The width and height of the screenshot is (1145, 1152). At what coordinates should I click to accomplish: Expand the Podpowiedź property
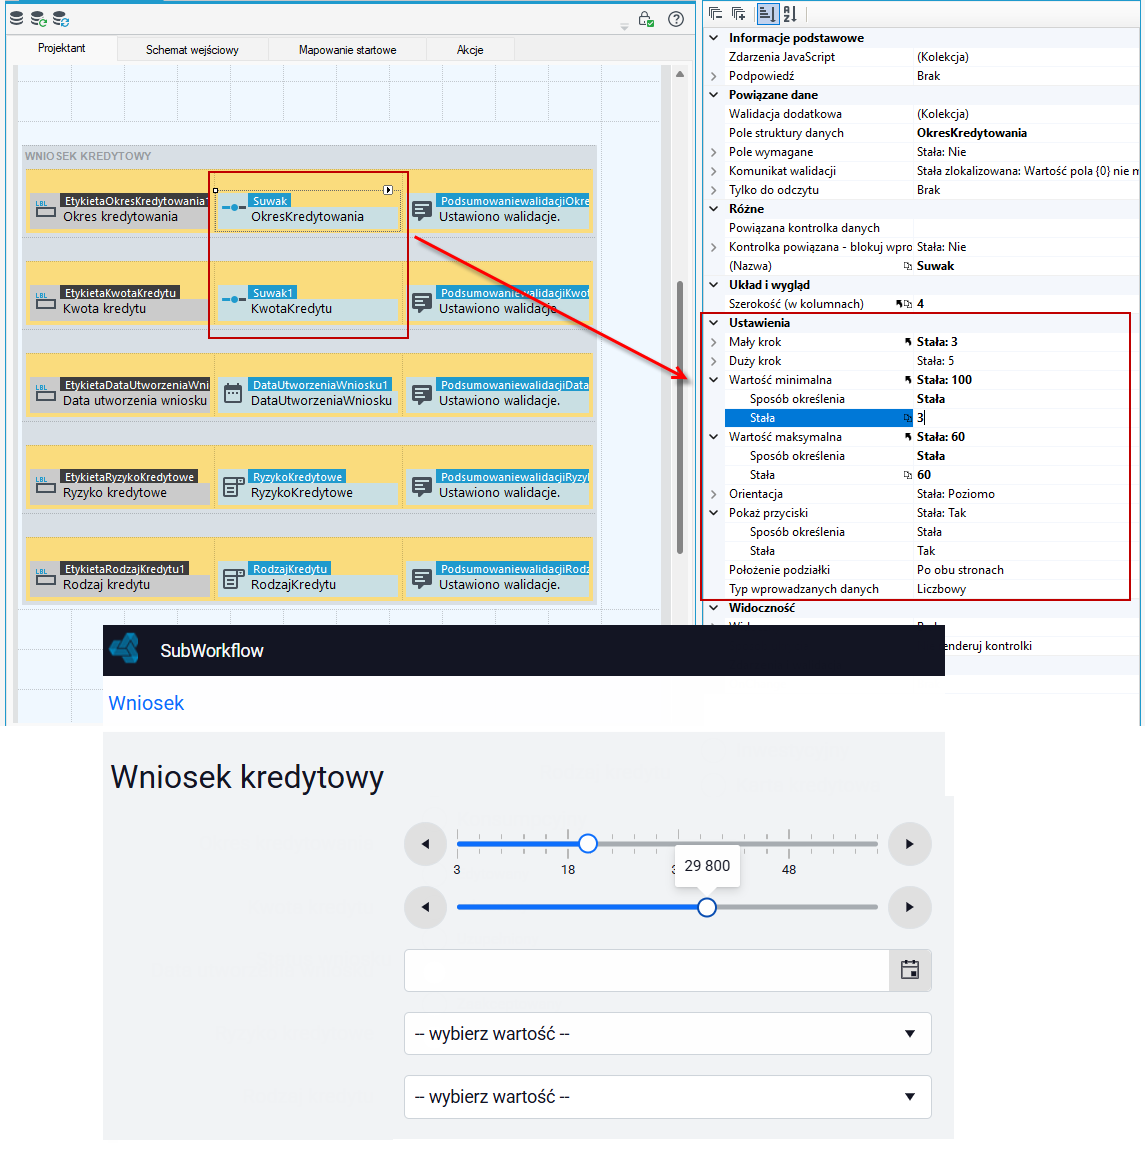(714, 76)
